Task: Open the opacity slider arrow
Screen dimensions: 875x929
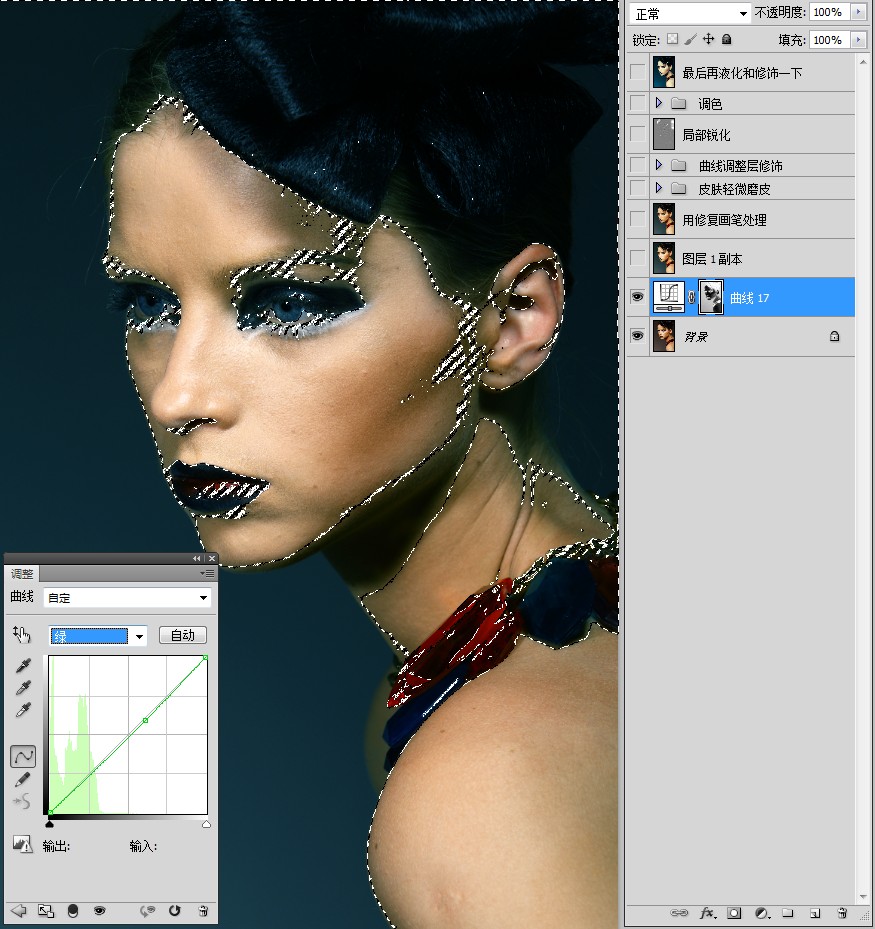Action: [x=858, y=12]
